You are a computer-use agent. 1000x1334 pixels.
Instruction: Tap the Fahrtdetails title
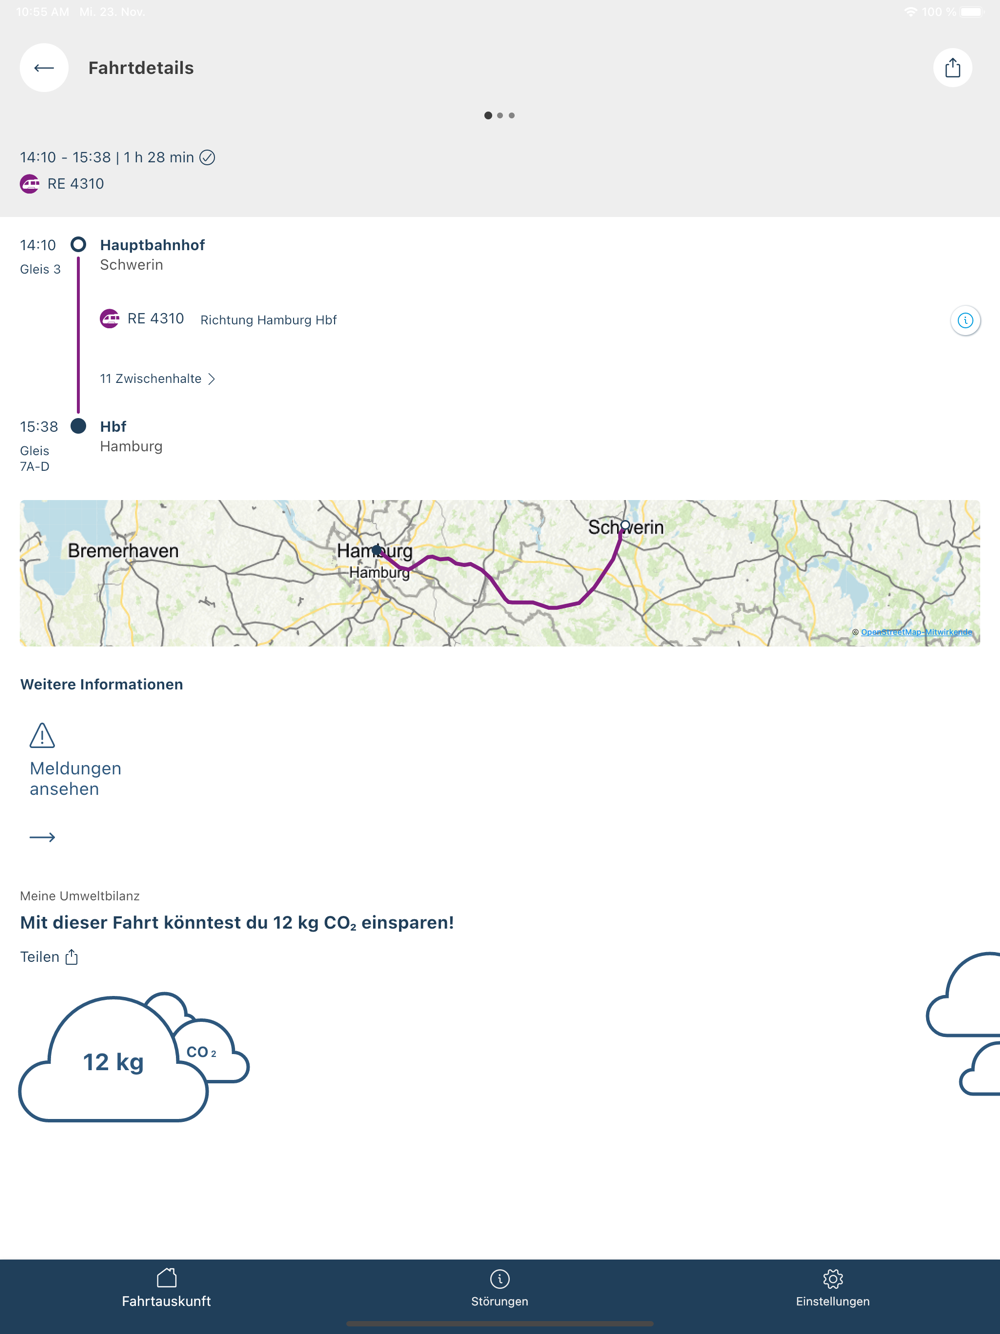tap(141, 68)
